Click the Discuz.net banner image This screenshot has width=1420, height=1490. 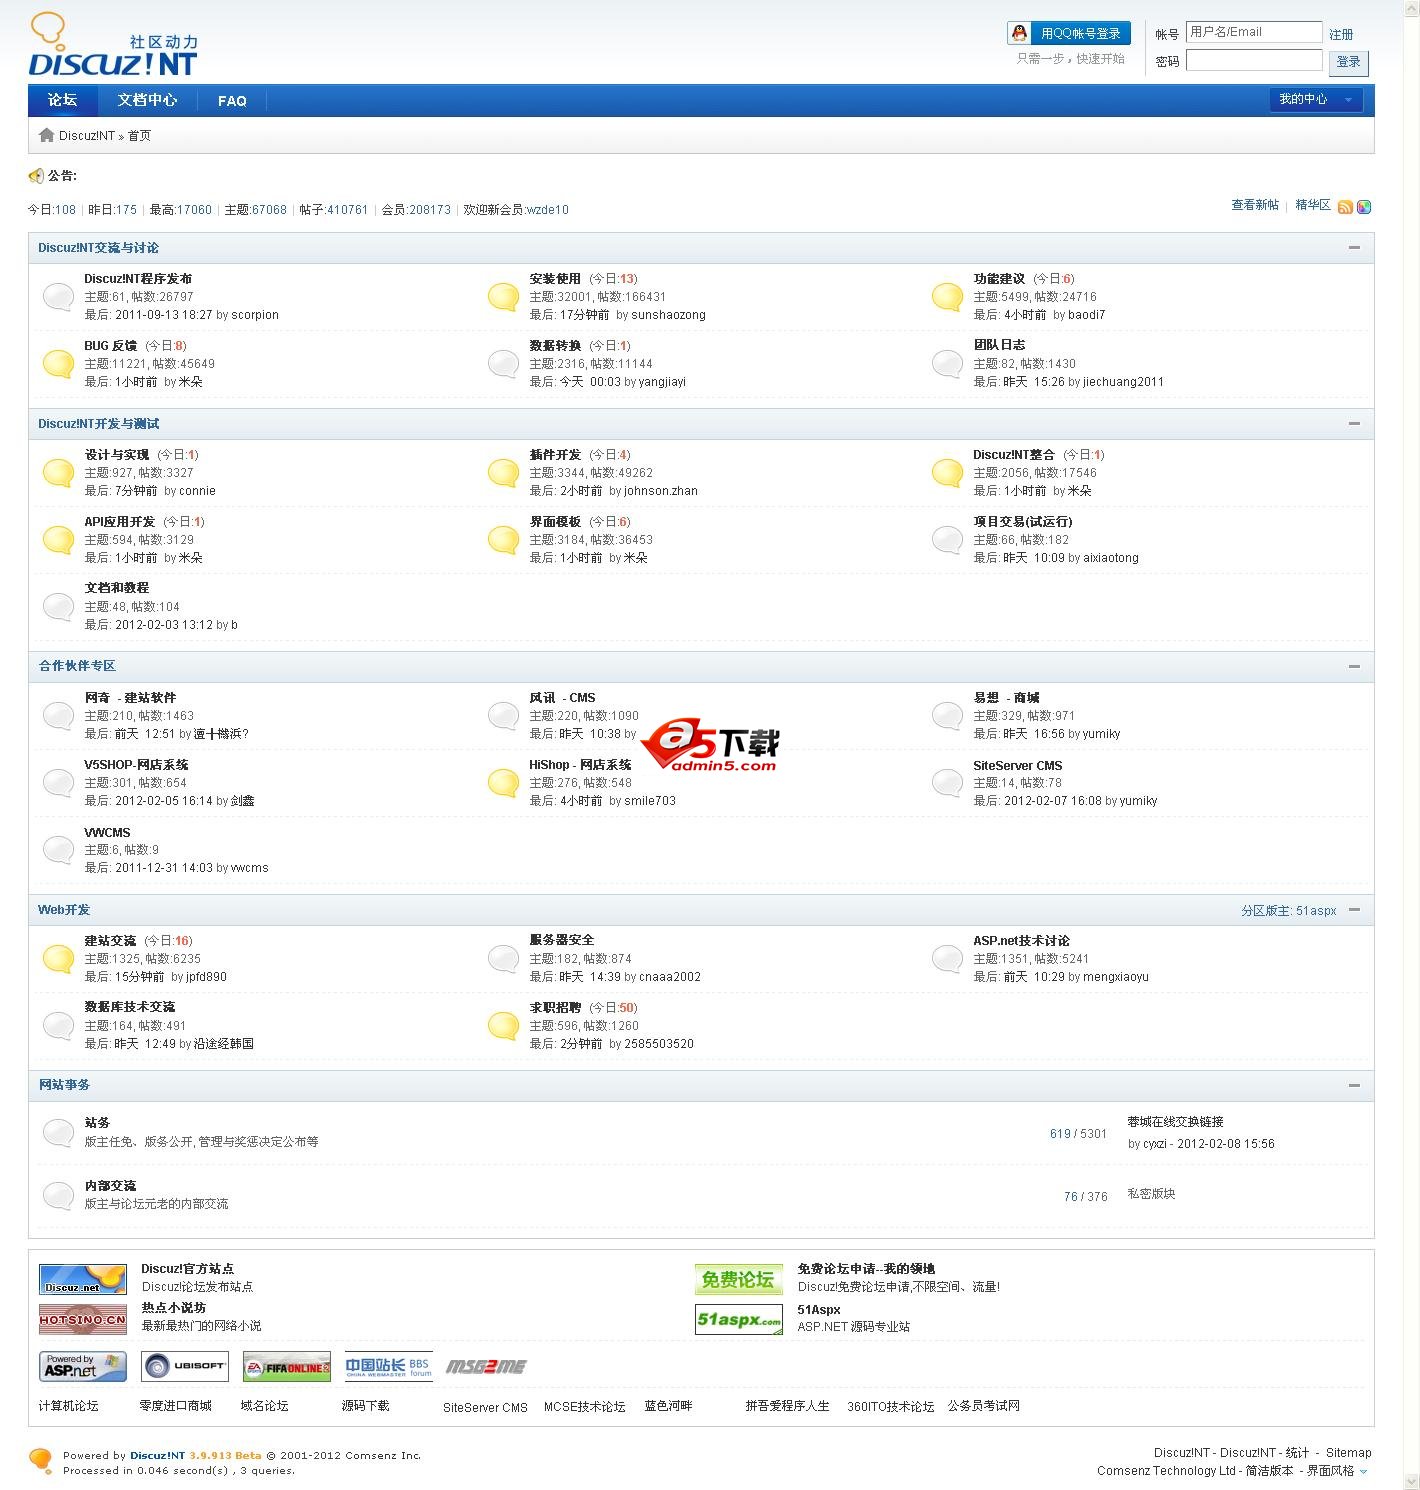tap(83, 1279)
